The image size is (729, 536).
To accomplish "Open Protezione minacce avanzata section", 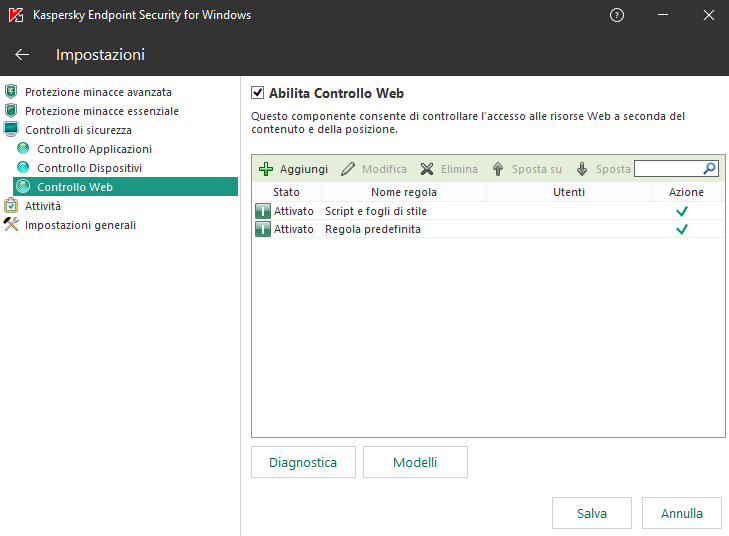I will click(x=98, y=92).
